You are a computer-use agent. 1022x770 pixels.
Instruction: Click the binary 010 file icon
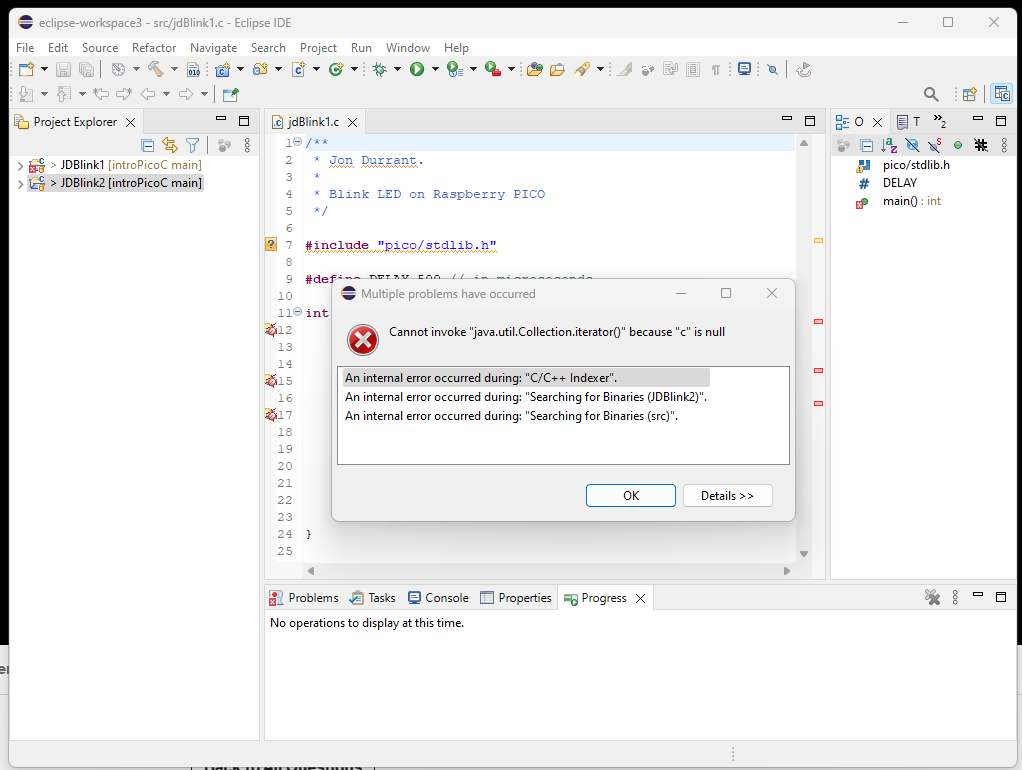click(x=194, y=69)
